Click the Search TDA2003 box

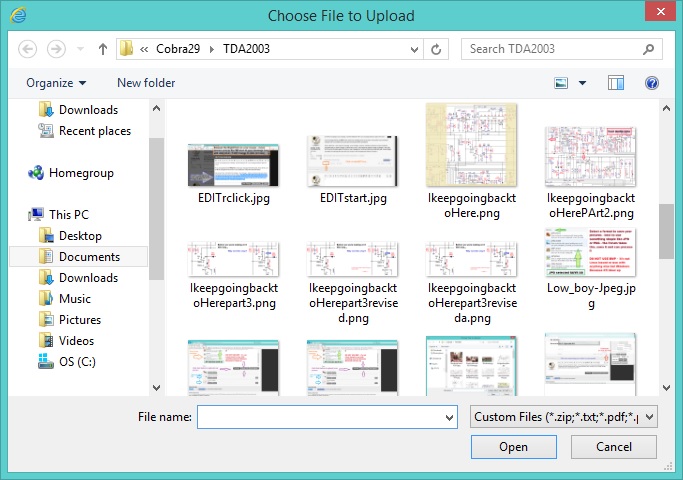tap(555, 48)
